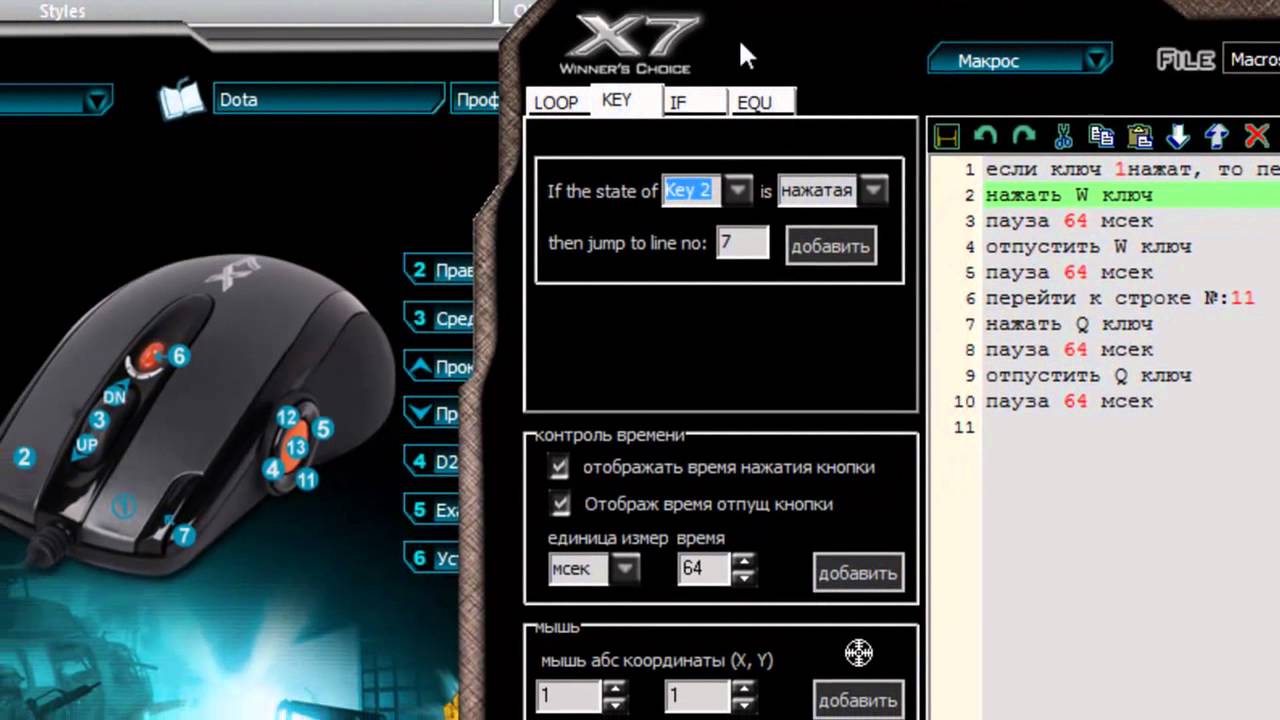Screen dimensions: 1280x720
Task: Click the X coordinate input field
Action: (x=570, y=696)
